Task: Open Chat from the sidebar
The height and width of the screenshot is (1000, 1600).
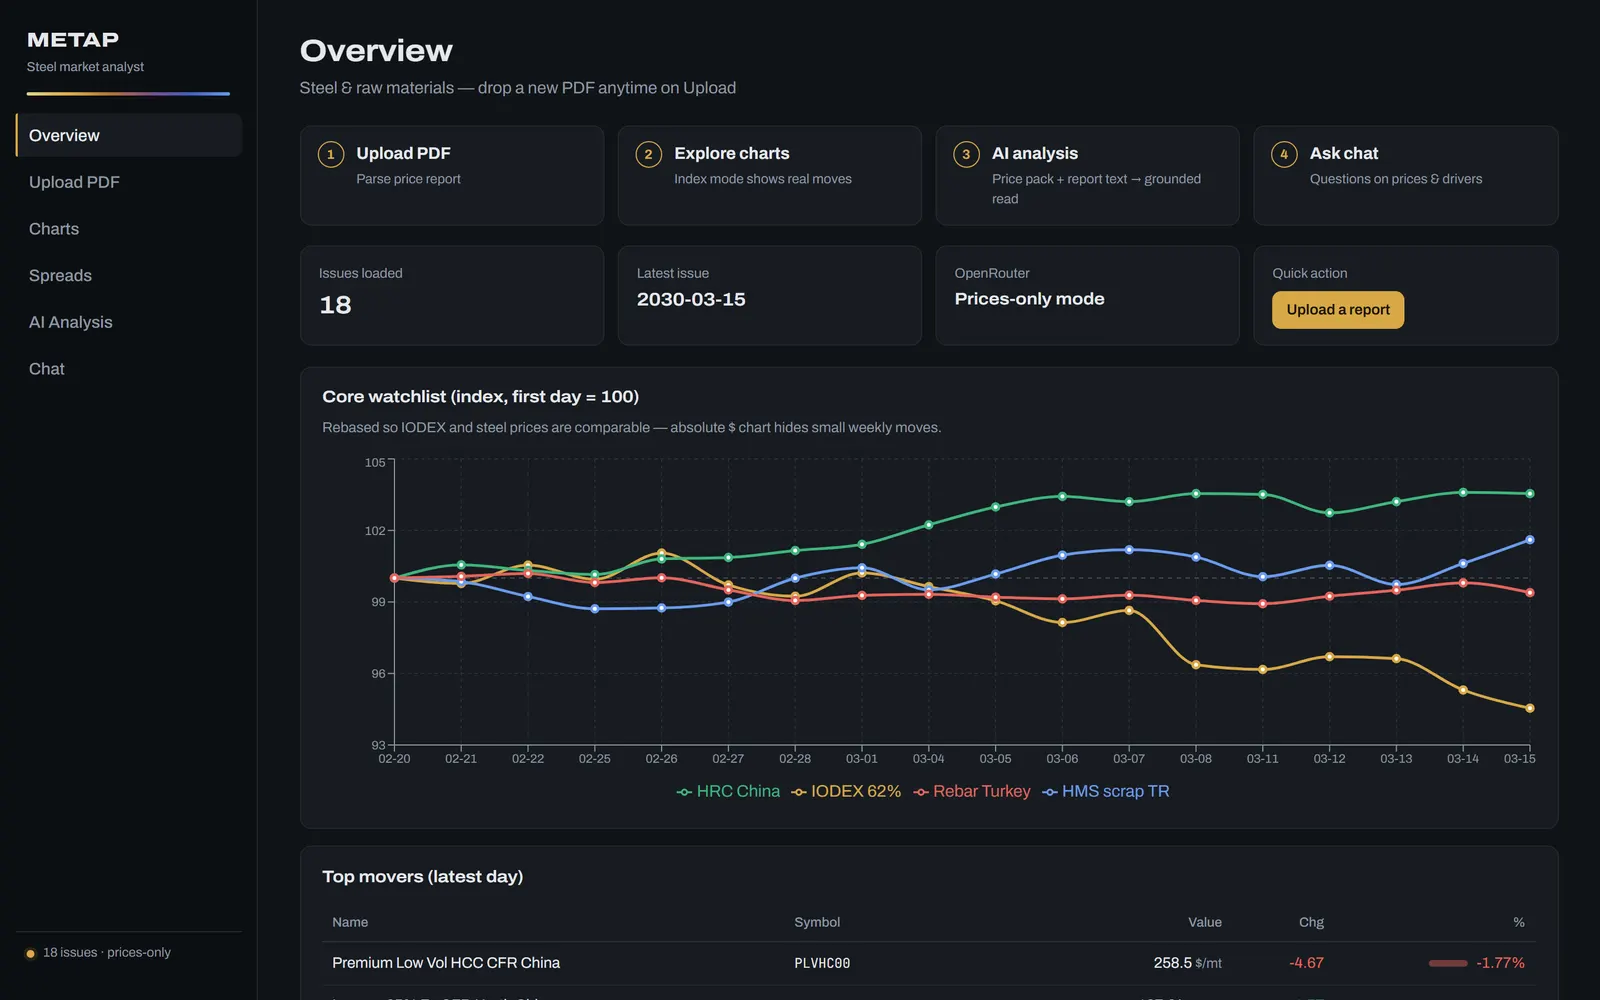Action: tap(129, 369)
